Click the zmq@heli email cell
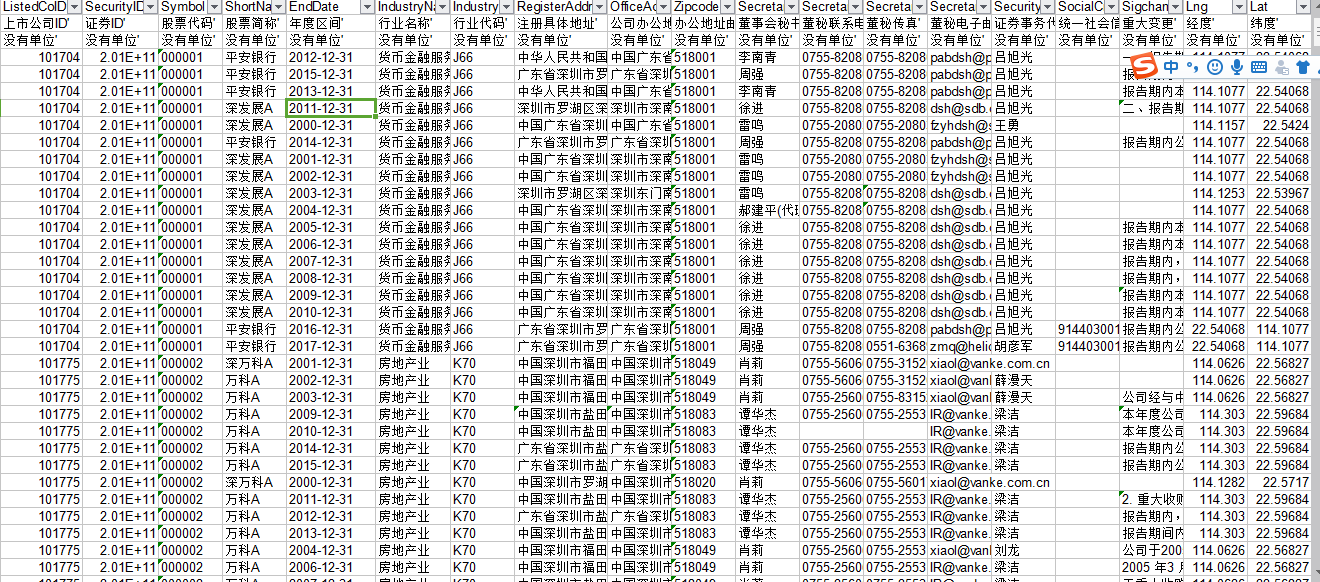The image size is (1320, 582). 960,346
